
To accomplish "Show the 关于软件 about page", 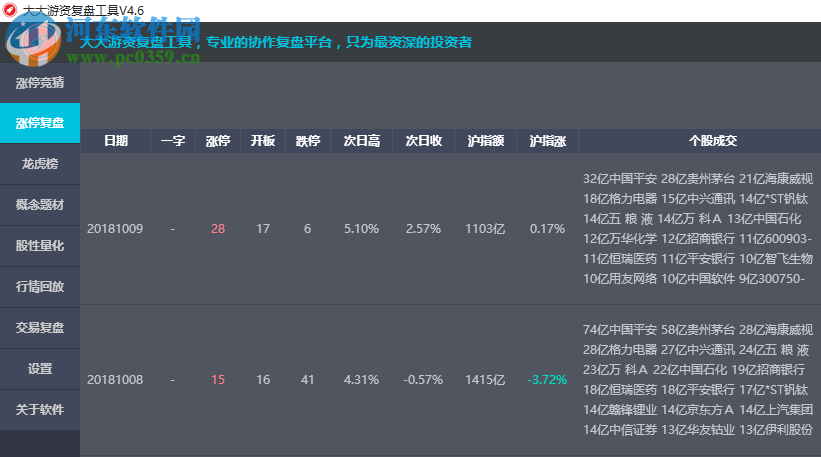I will (x=40, y=410).
